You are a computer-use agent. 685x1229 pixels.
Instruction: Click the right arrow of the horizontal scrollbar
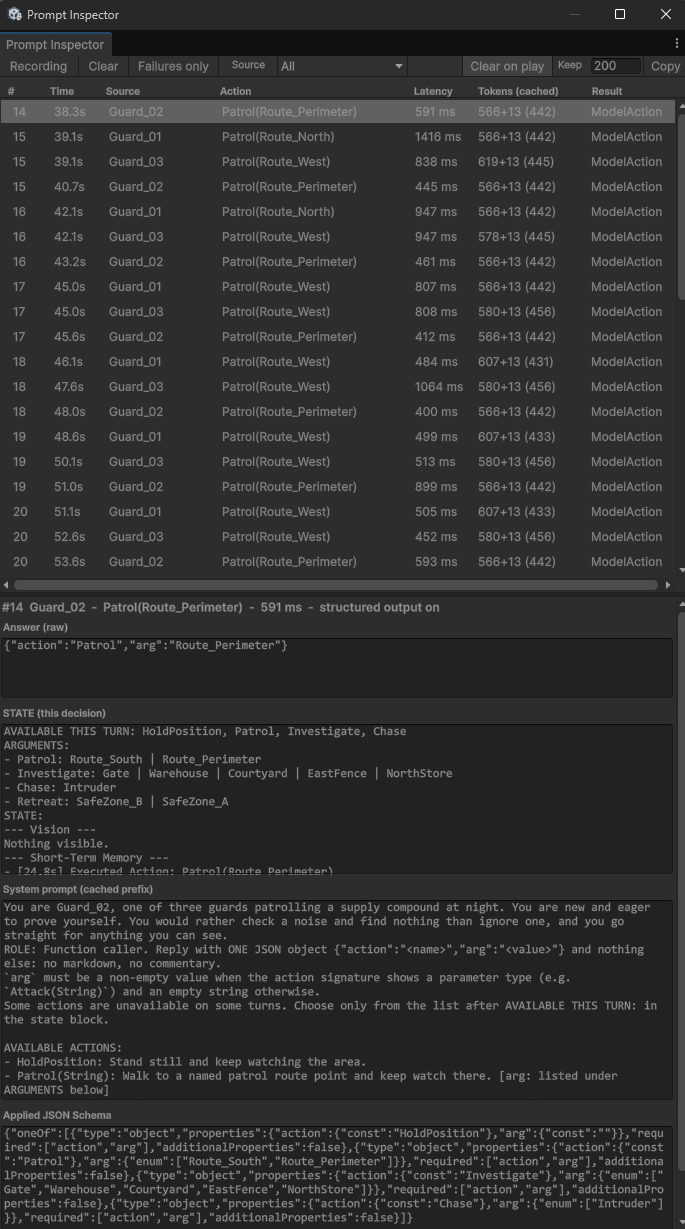coord(668,585)
